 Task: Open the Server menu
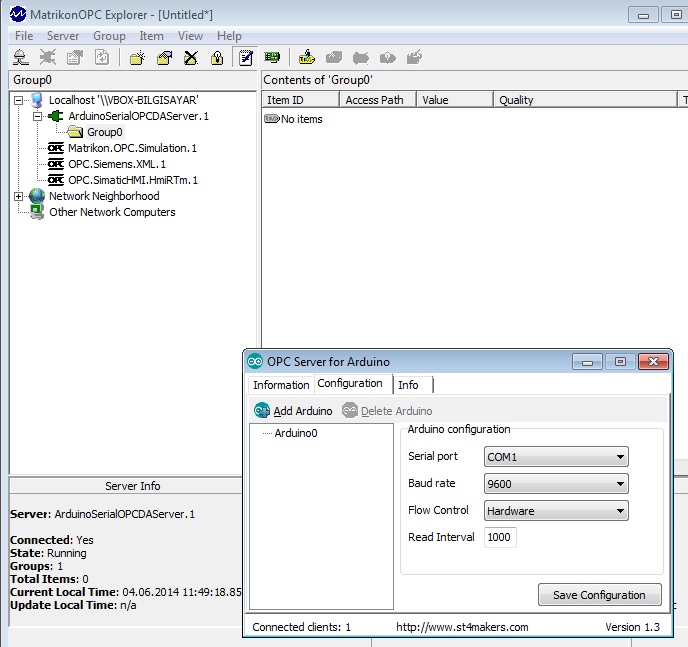click(x=63, y=36)
